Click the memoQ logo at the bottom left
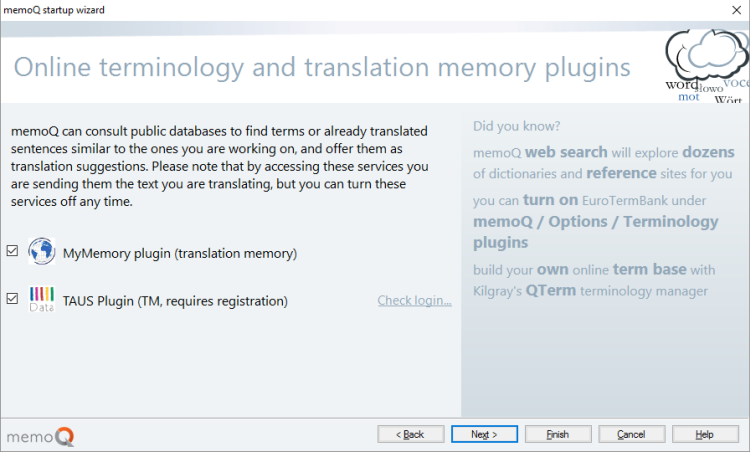This screenshot has width=750, height=452. point(40,436)
